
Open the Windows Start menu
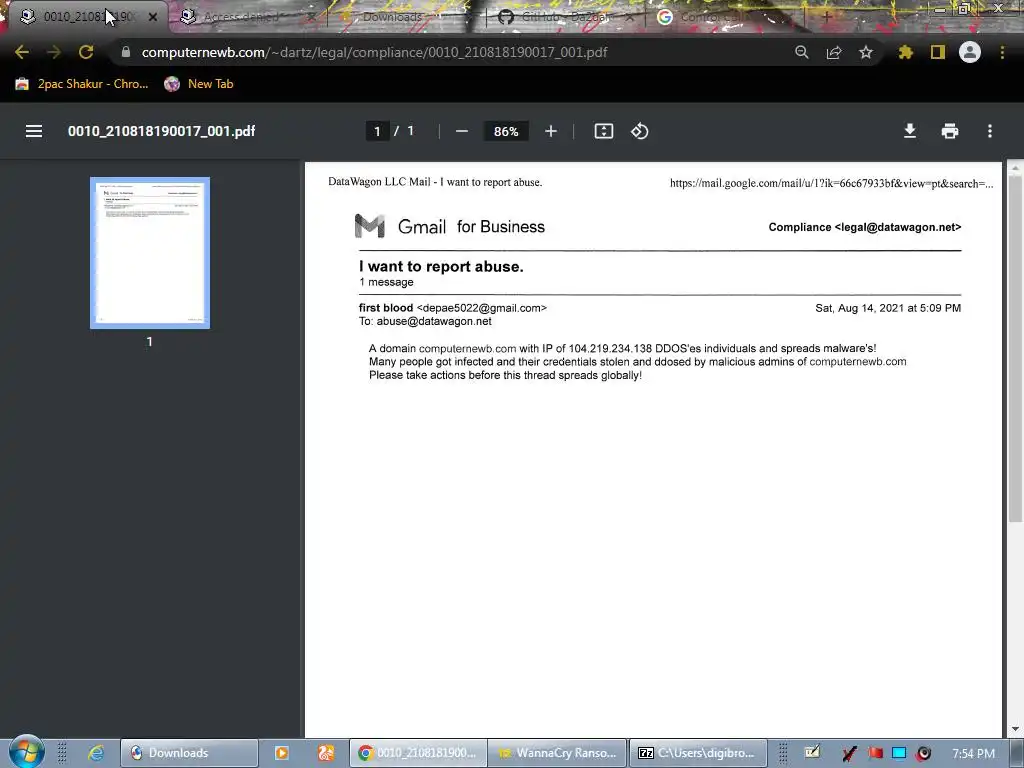26,752
